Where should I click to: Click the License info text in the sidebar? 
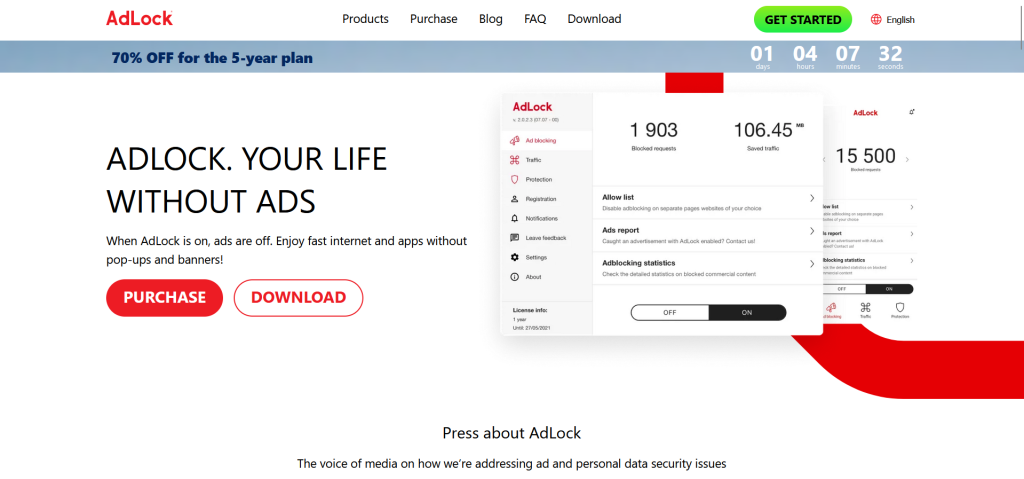[530, 310]
